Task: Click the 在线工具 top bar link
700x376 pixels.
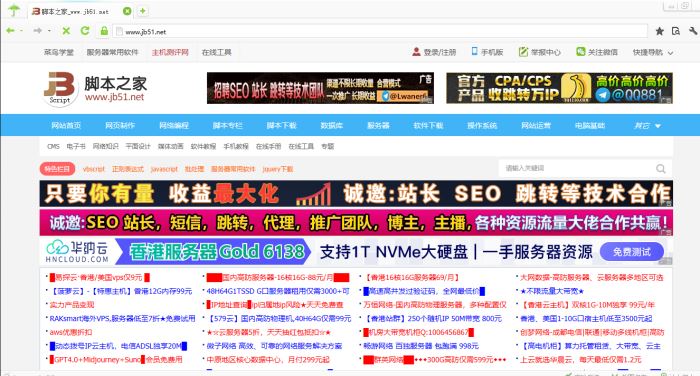Action: 217,52
